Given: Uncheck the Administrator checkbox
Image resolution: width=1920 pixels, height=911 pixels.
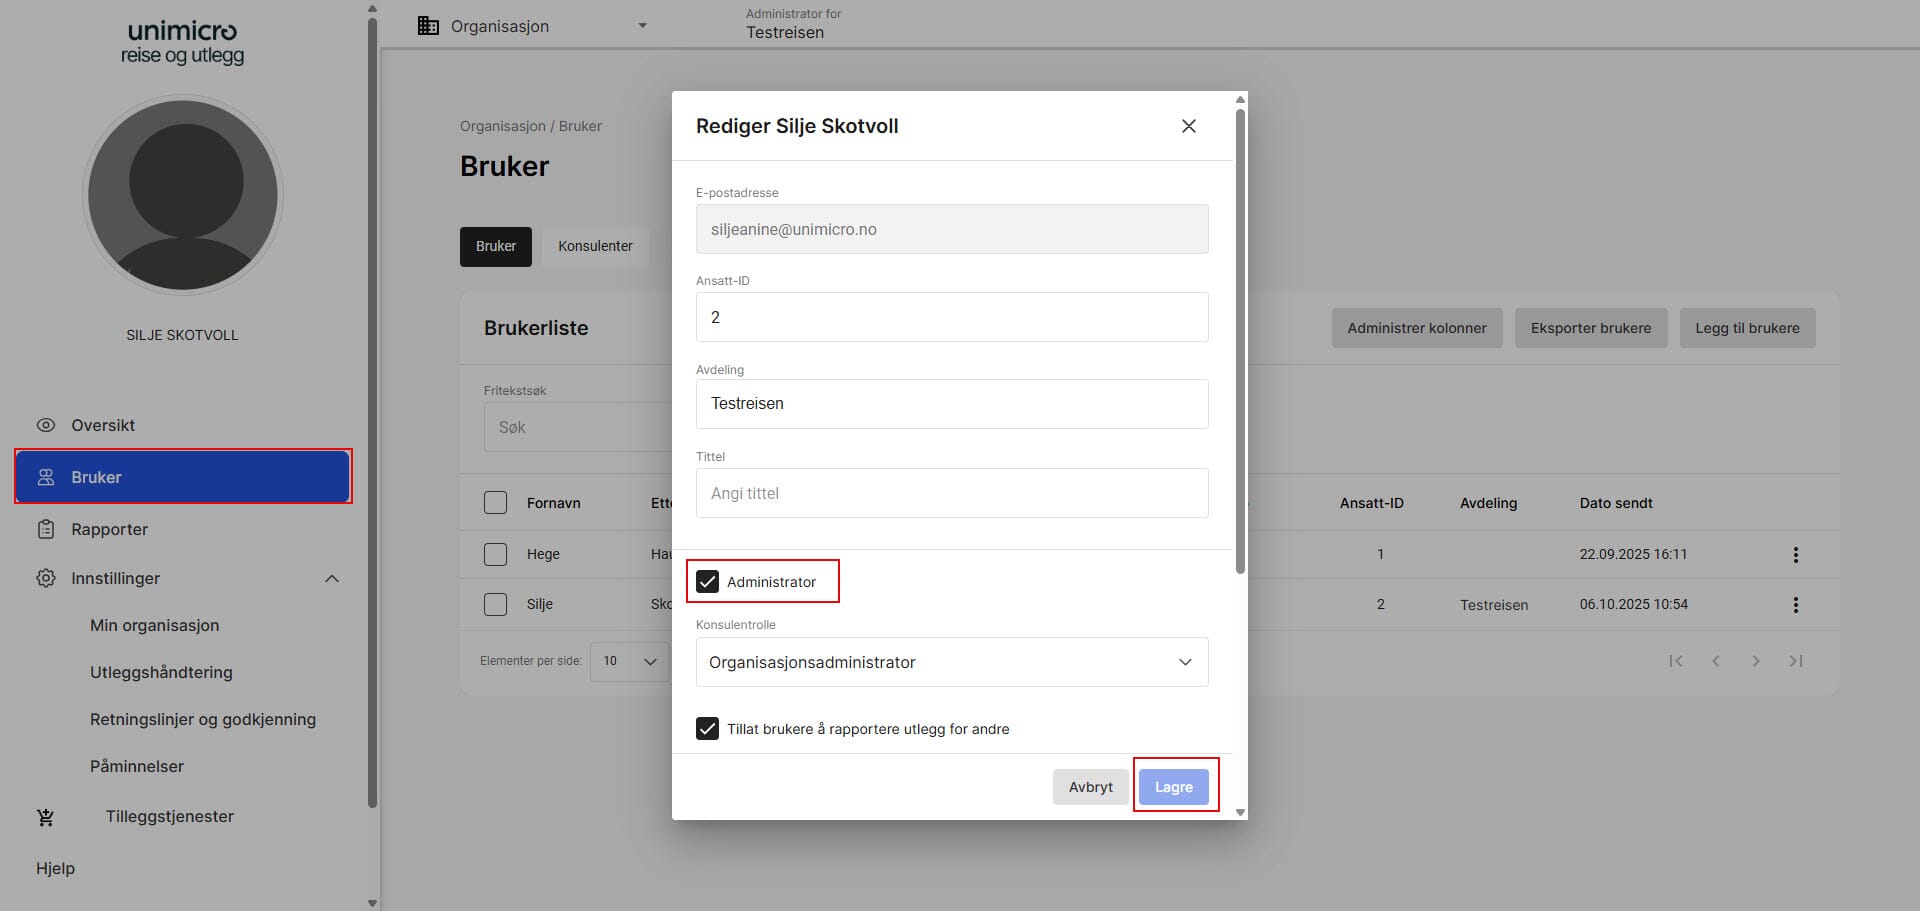Looking at the screenshot, I should (x=708, y=582).
